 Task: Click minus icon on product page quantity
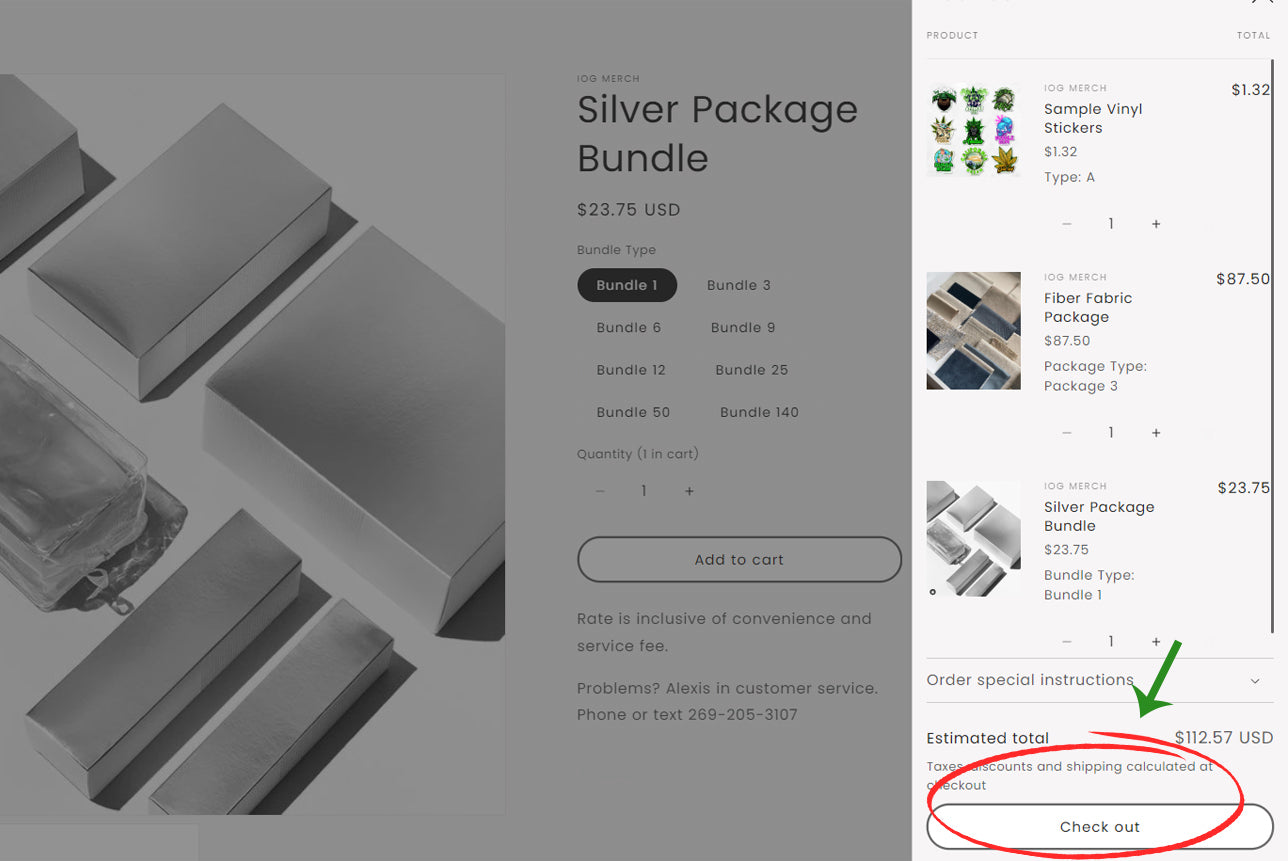(600, 491)
